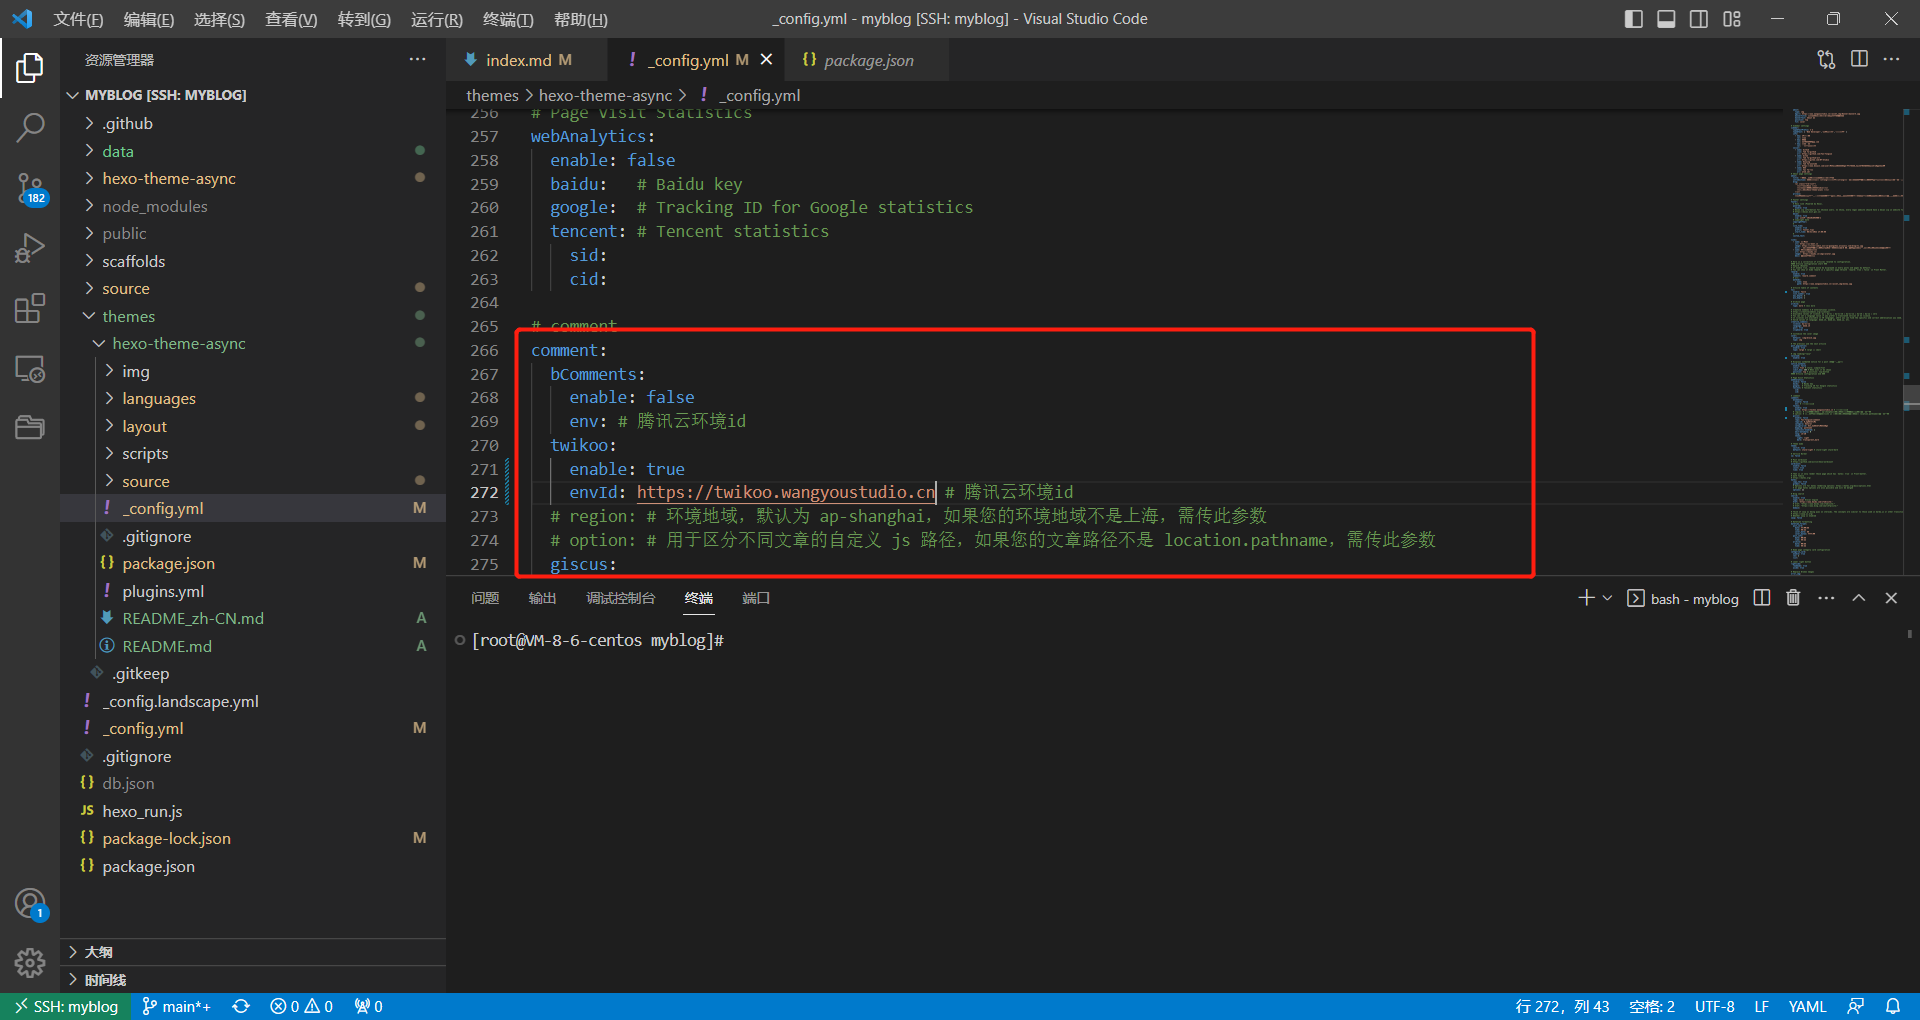Viewport: 1920px width, 1020px height.
Task: Change file encoding UTF-8
Action: pyautogui.click(x=1714, y=1006)
